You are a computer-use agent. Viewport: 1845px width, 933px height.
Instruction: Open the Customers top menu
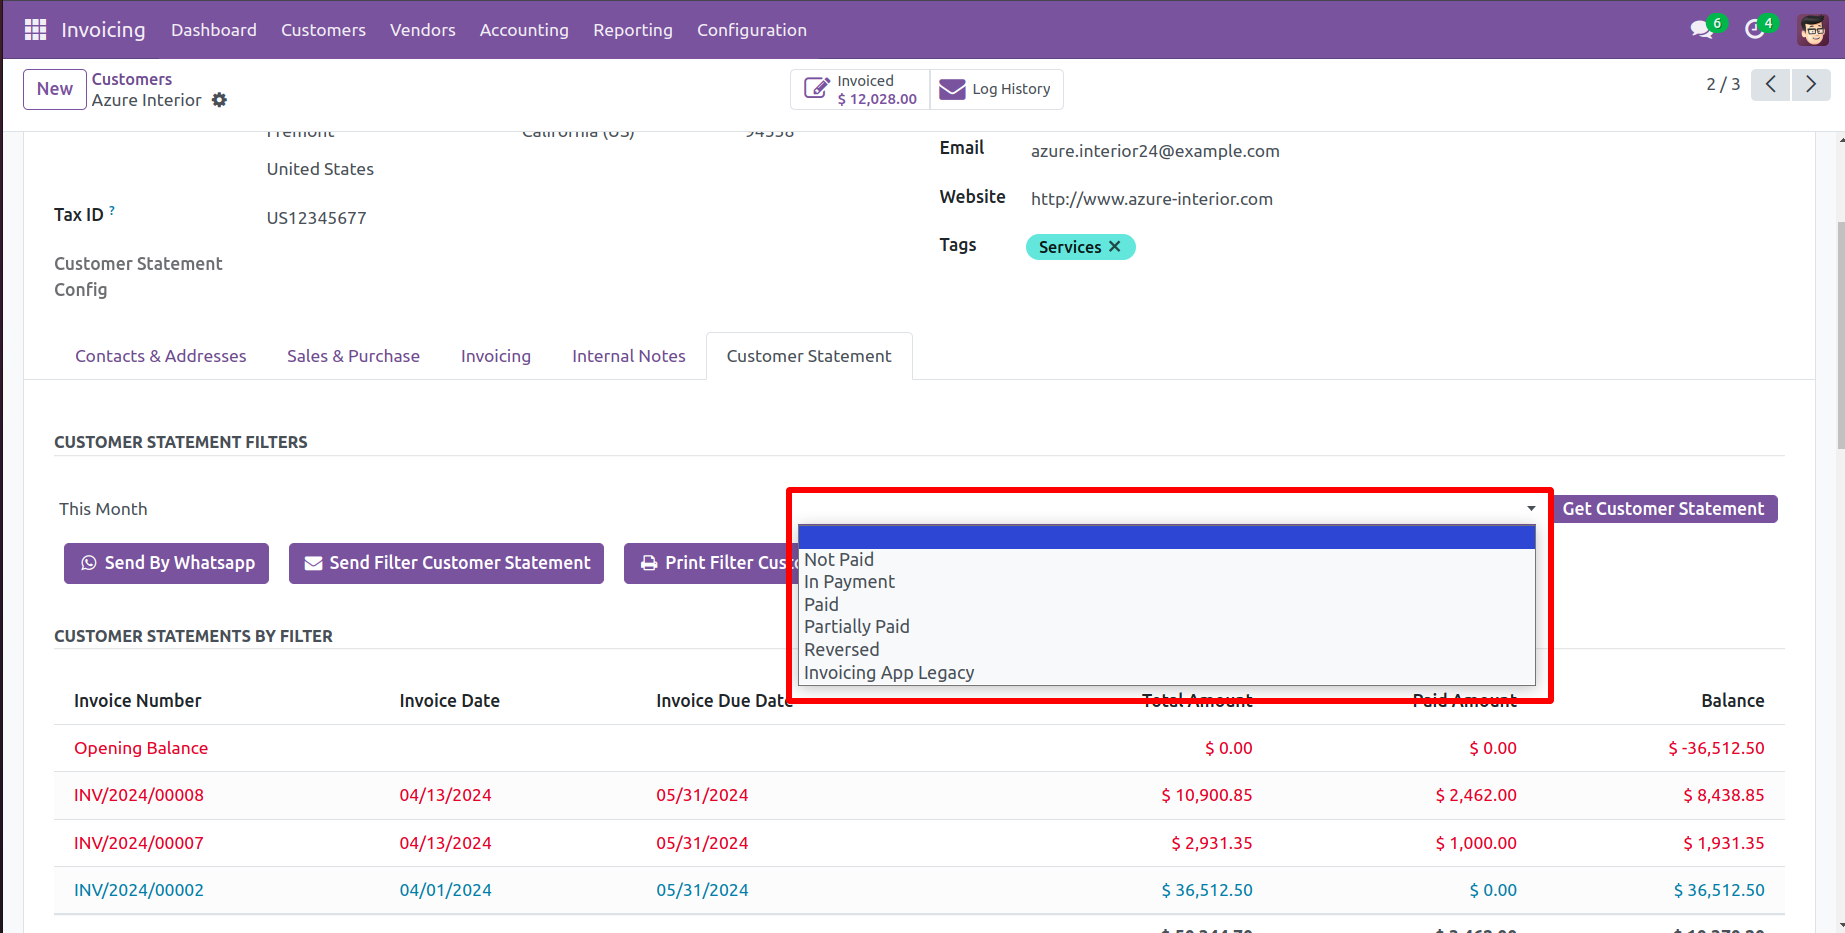pyautogui.click(x=323, y=30)
